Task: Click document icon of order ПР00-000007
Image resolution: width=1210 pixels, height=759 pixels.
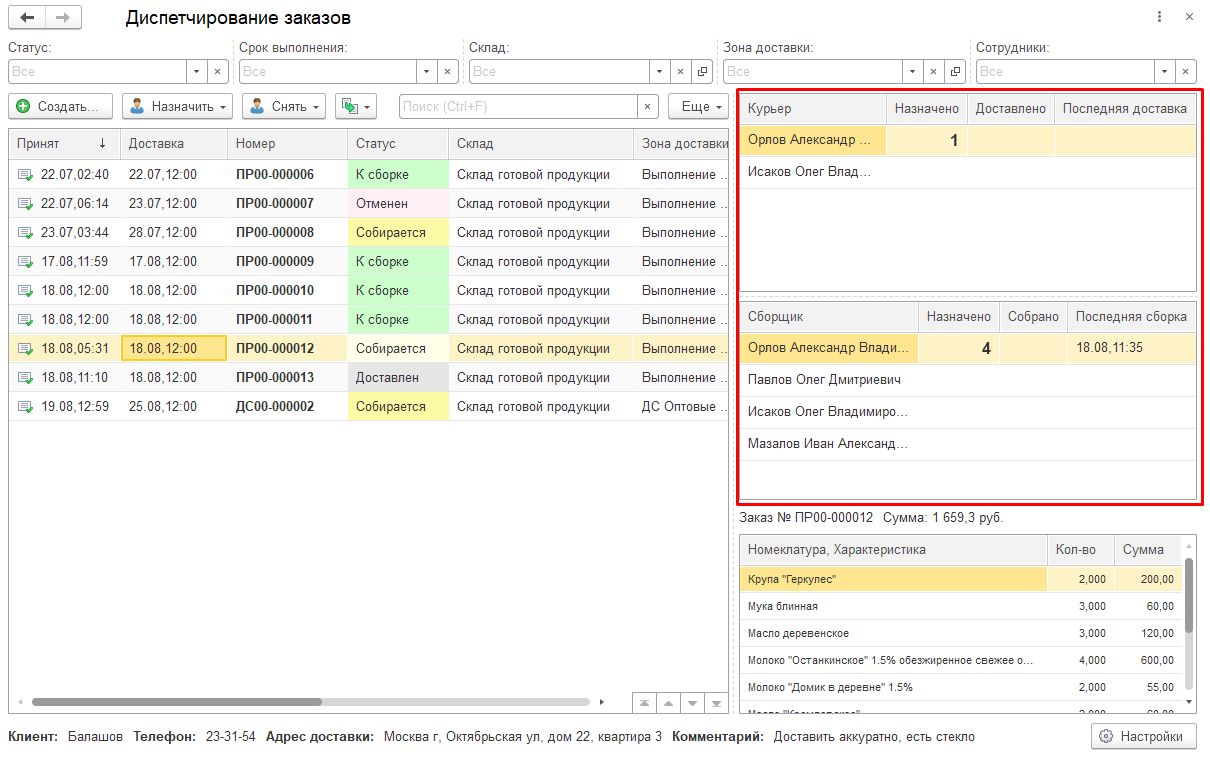Action: click(x=25, y=204)
